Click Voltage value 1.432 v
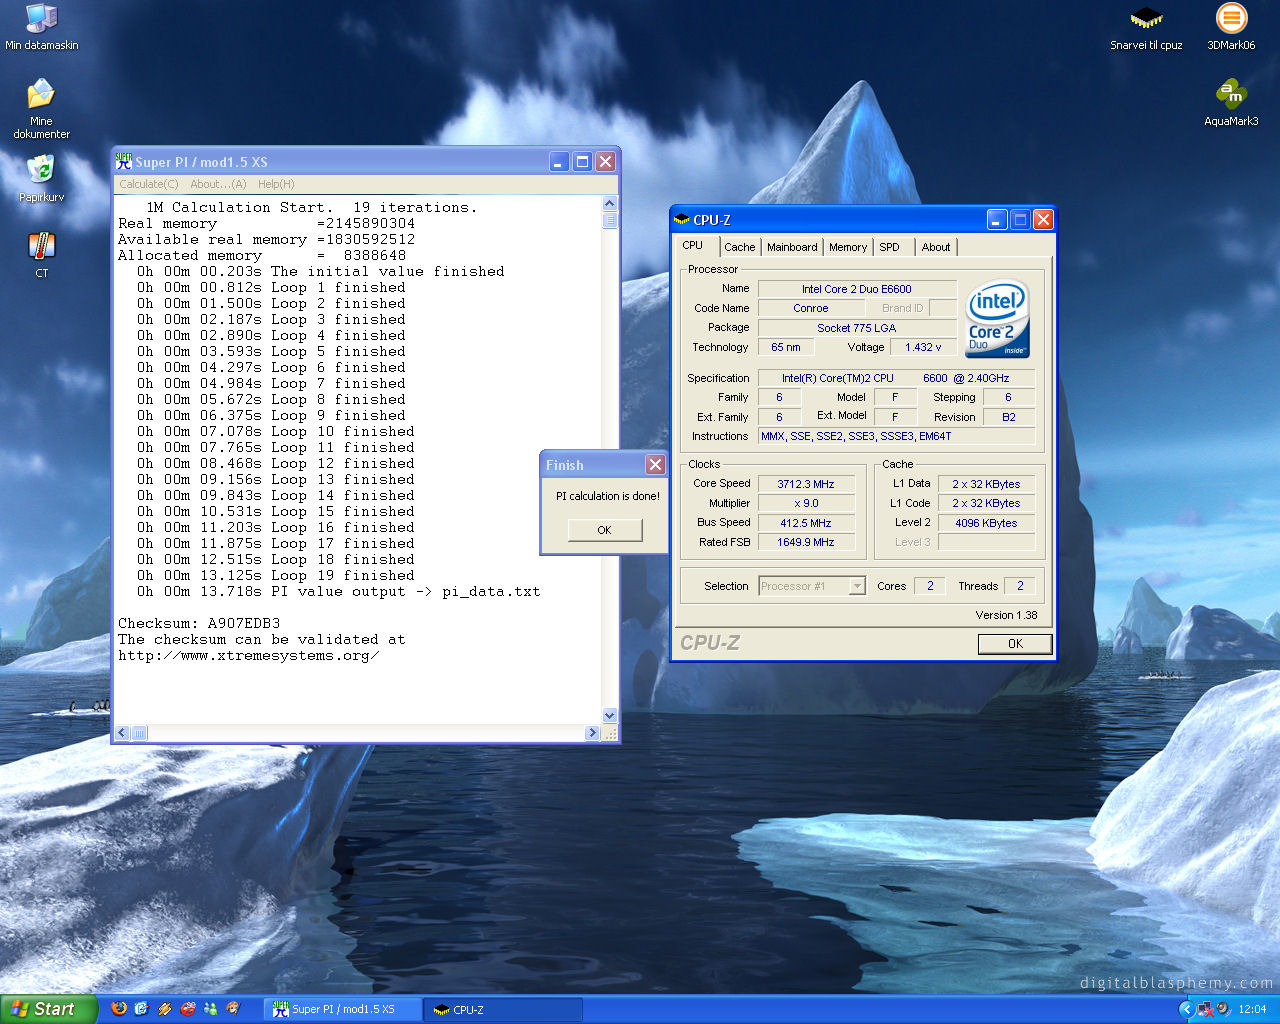 pos(923,347)
